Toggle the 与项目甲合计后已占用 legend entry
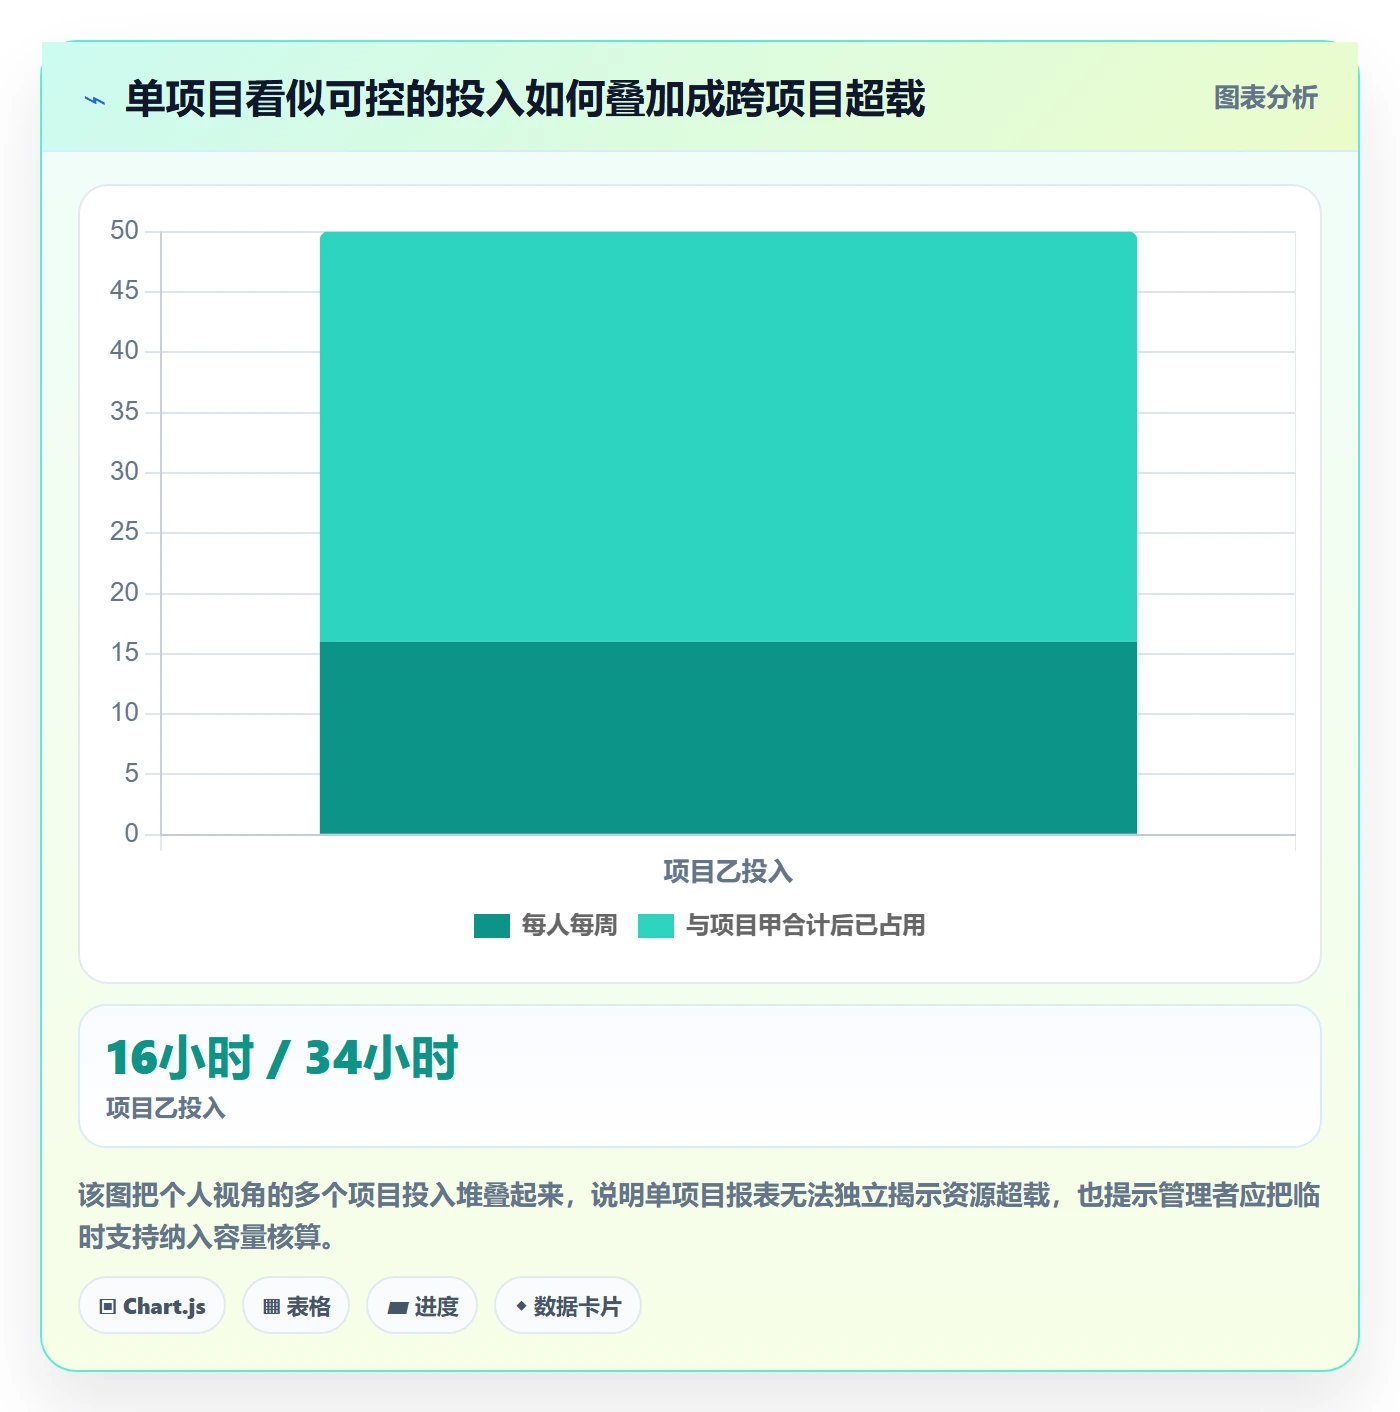Screen dimensions: 1400x1412 tap(782, 925)
